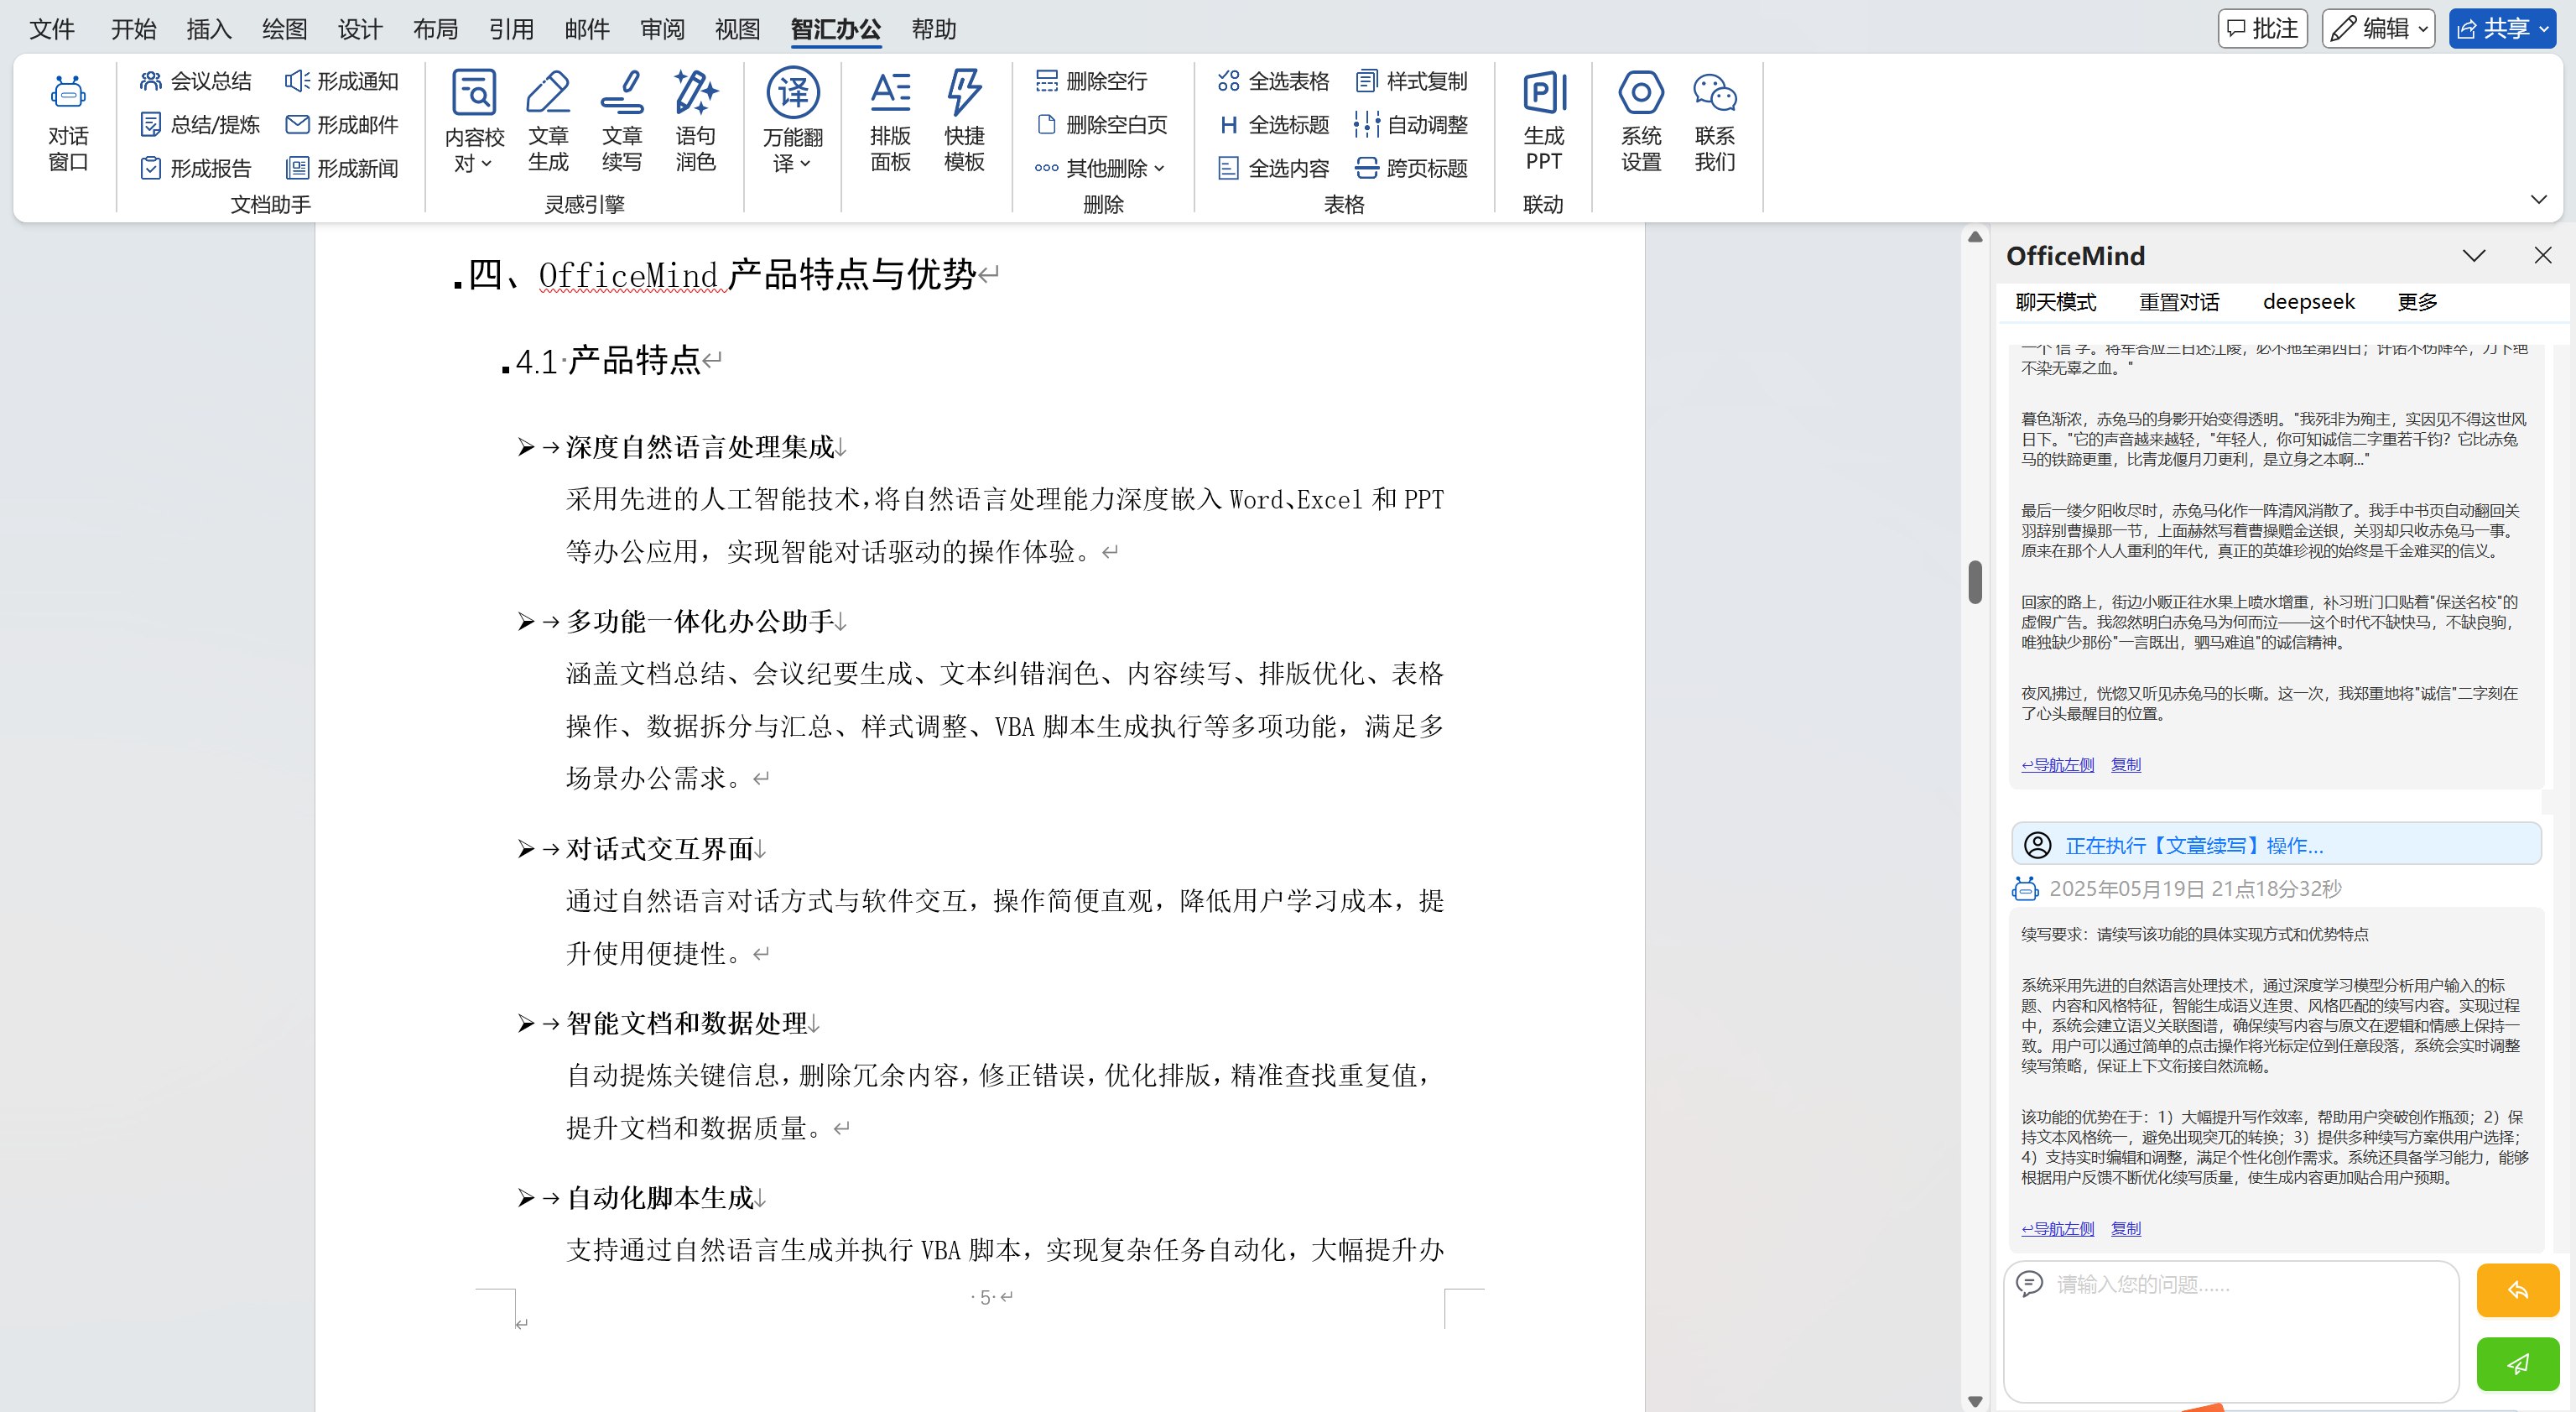Image resolution: width=2576 pixels, height=1412 pixels.
Task: Switch to the 布局 ribbon tab
Action: [x=436, y=29]
